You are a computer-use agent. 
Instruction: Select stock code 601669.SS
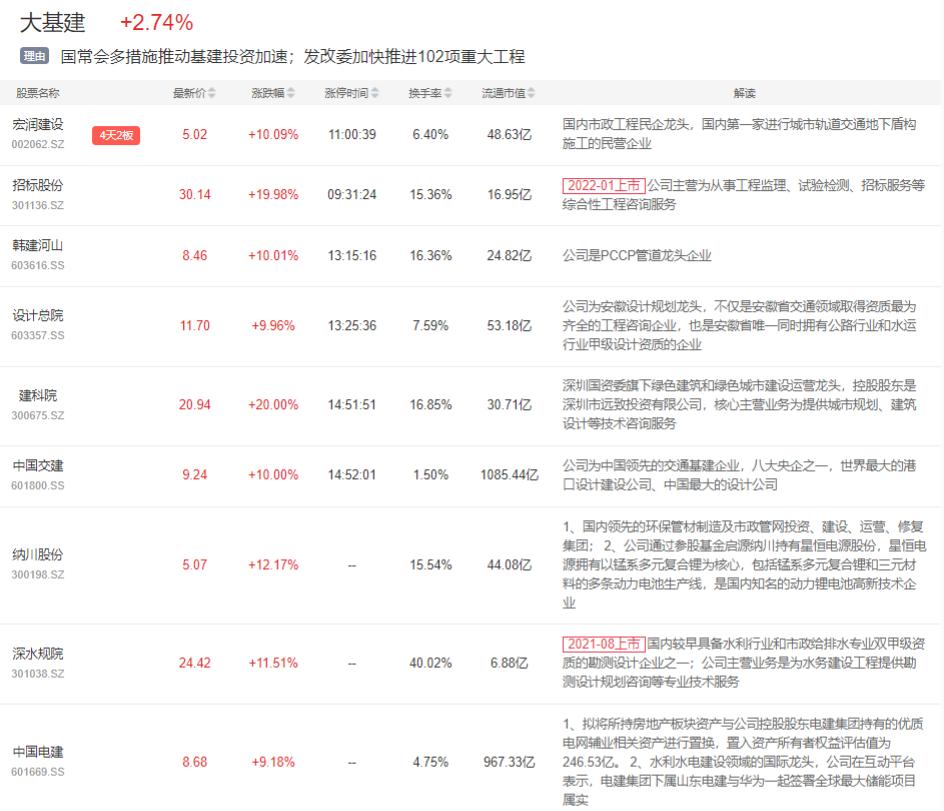(x=38, y=772)
